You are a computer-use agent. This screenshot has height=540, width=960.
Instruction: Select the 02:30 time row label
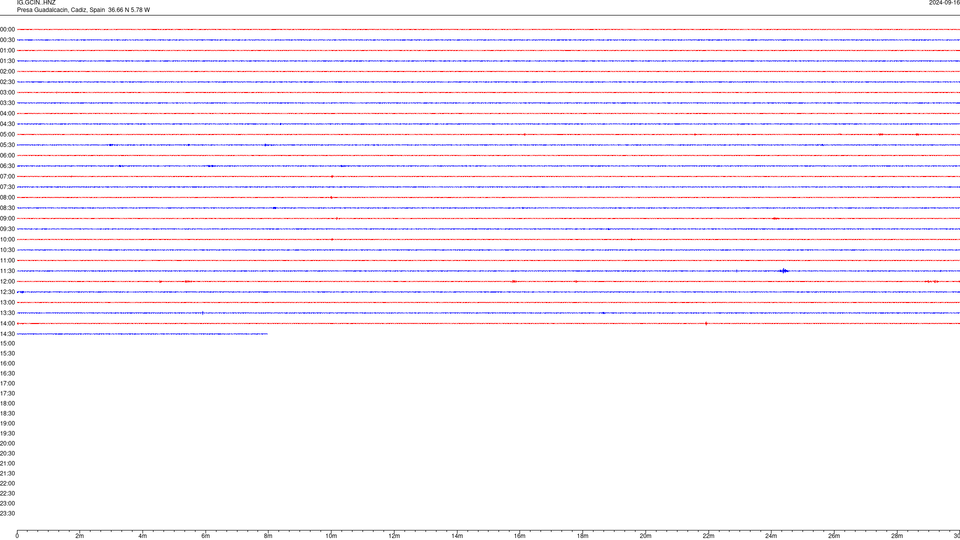click(x=7, y=82)
